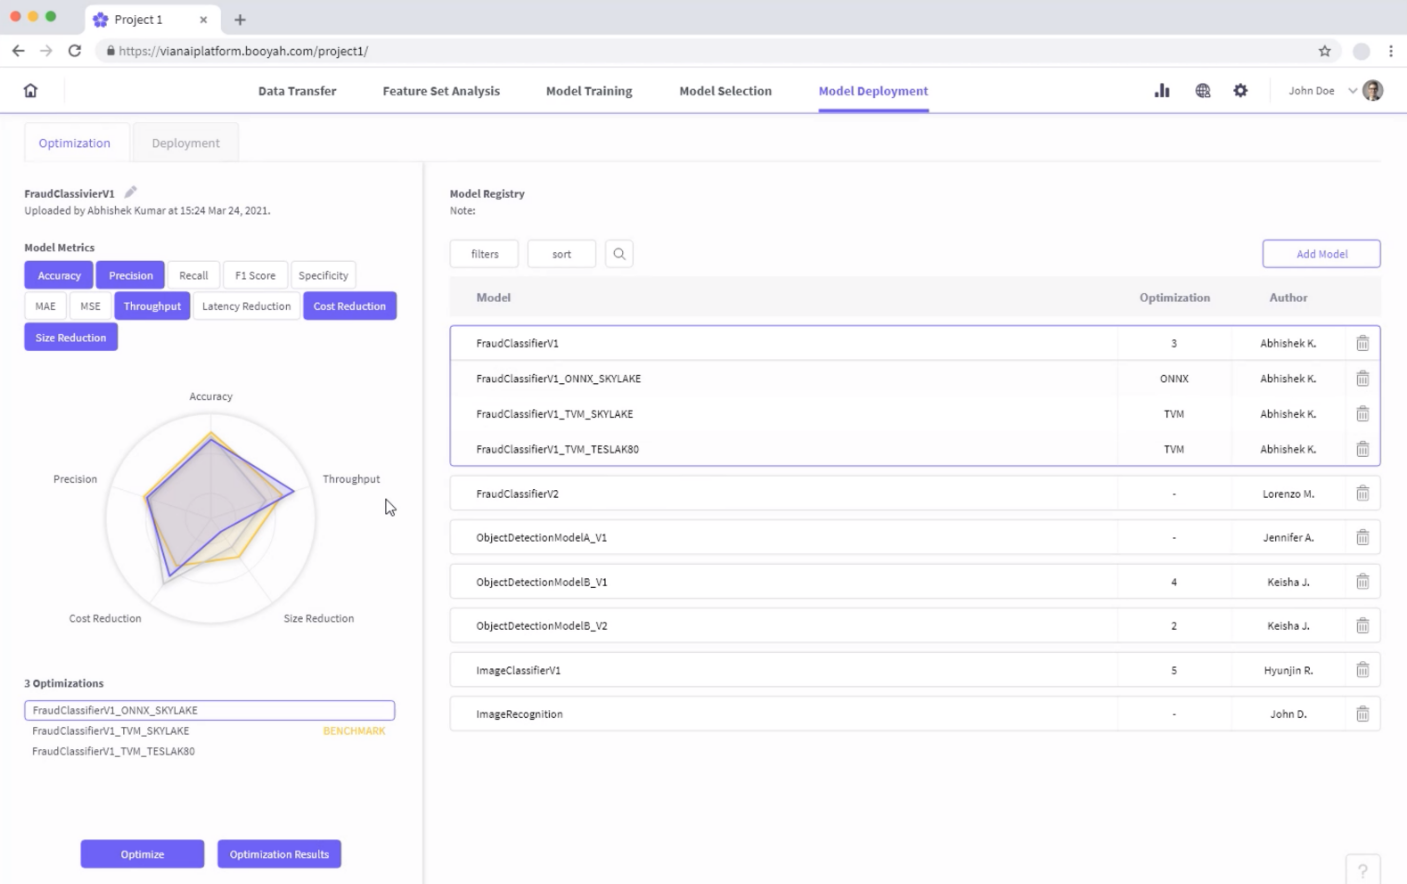
Task: Open the filters dropdown
Action: tap(484, 254)
